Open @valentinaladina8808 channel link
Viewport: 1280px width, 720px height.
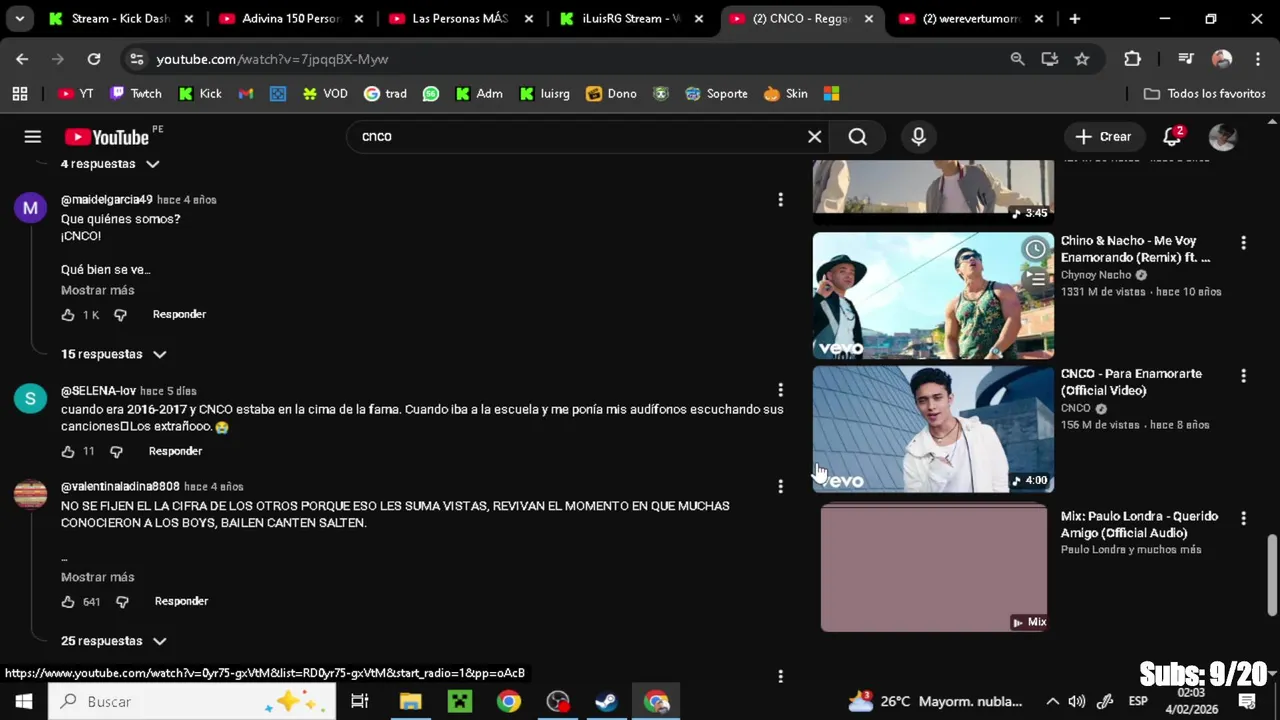tap(120, 487)
